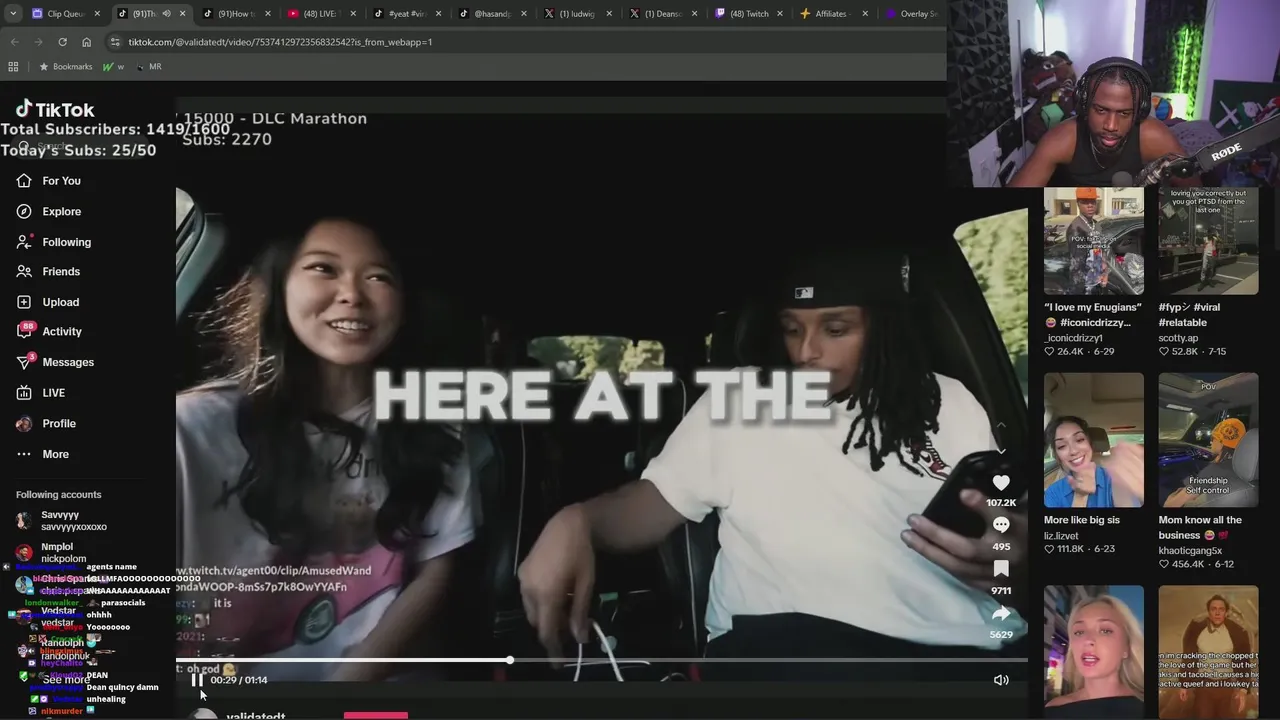Viewport: 1280px width, 720px height.
Task: Open the comments with the speech bubble icon
Action: tap(1001, 525)
